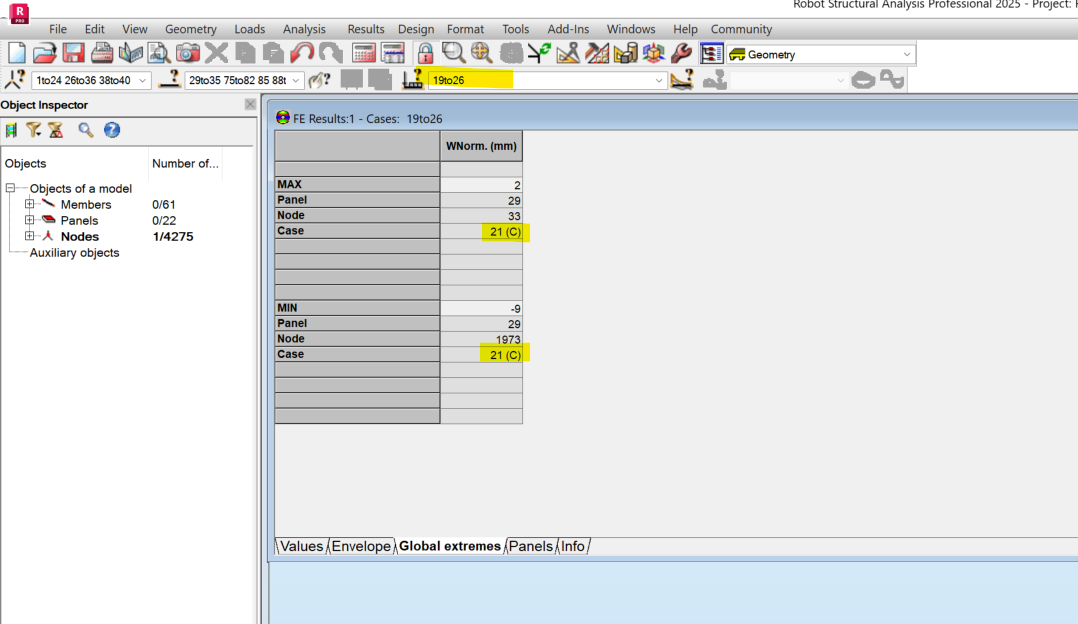Open the Results menu

coord(366,29)
